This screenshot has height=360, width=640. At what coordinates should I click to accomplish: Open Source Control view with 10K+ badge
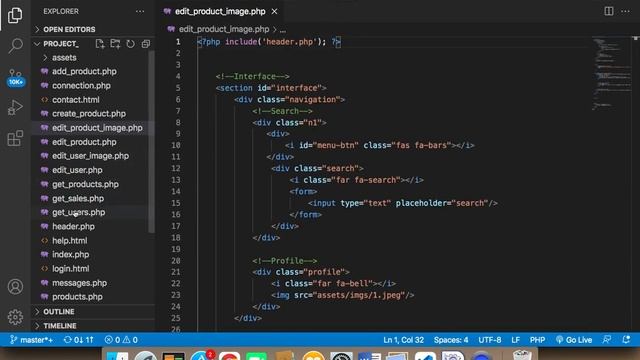pos(15,77)
